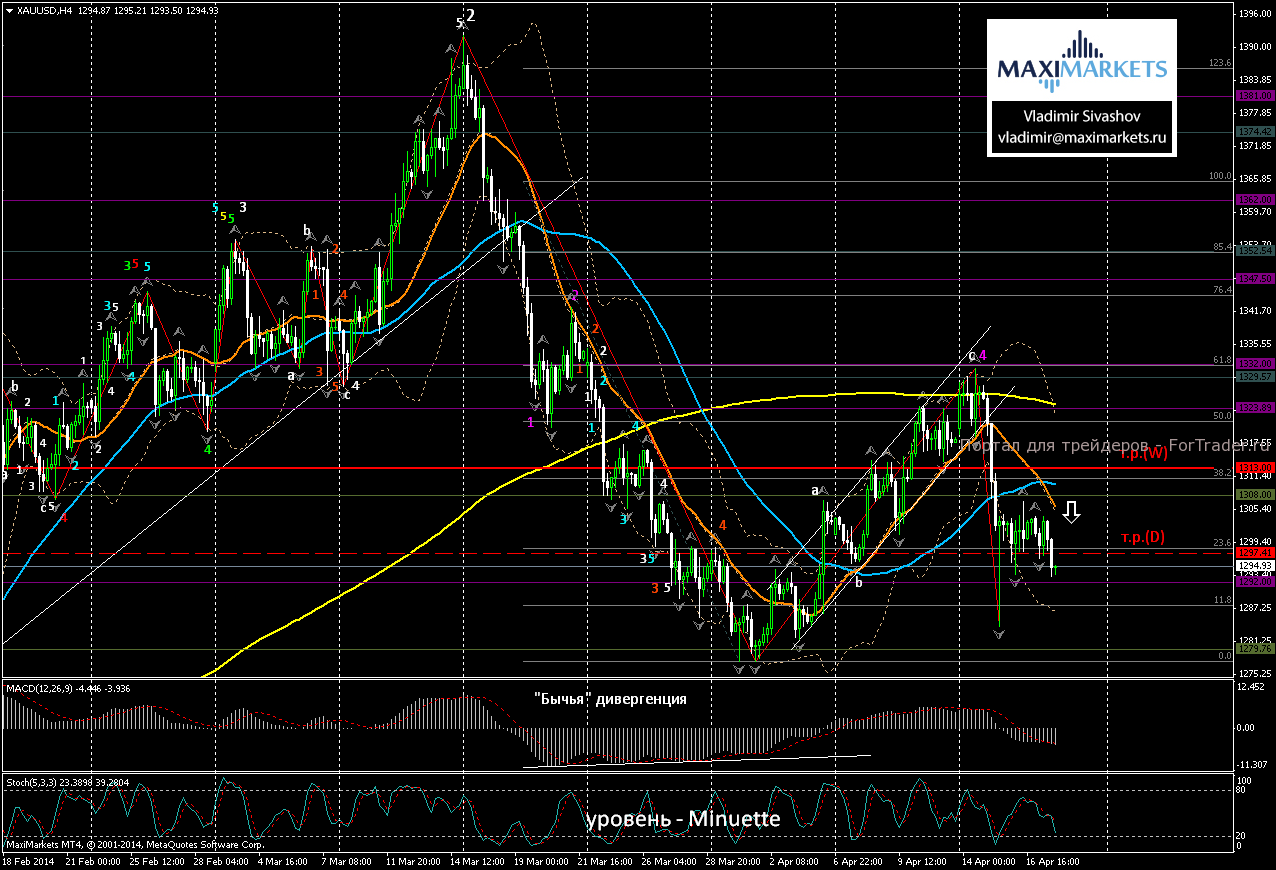
Task: Select the red 1313.00 price label
Action: 1254,467
